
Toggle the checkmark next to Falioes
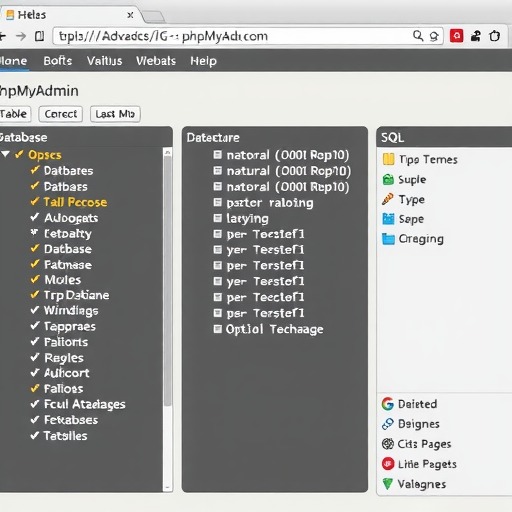click(35, 388)
